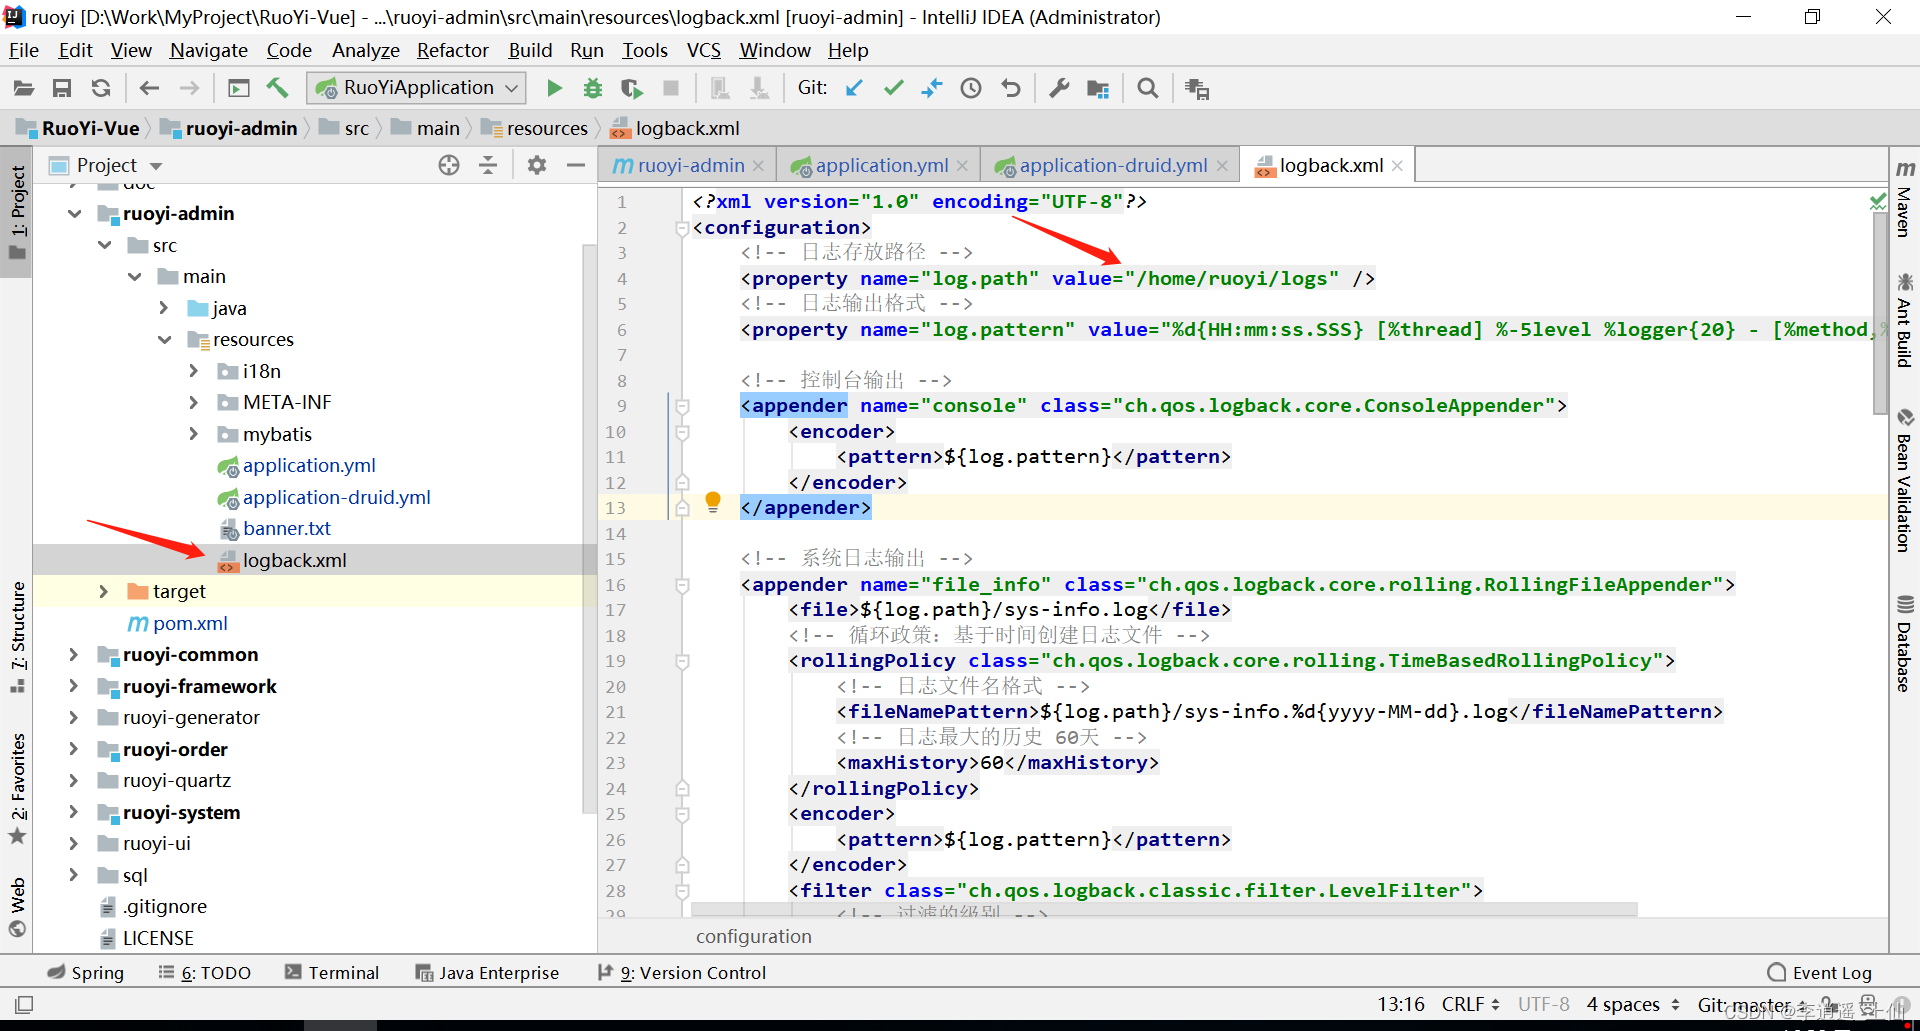Toggle the 2: Favorites tool window
Viewport: 1920px width, 1031px height.
(17, 788)
